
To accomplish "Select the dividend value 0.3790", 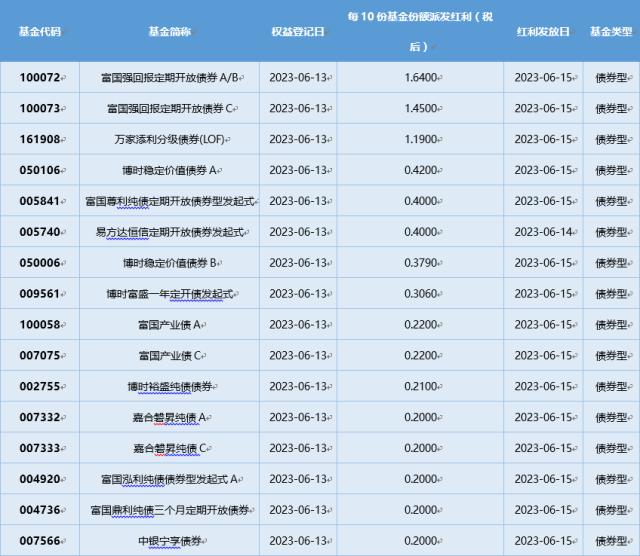I will [x=421, y=263].
